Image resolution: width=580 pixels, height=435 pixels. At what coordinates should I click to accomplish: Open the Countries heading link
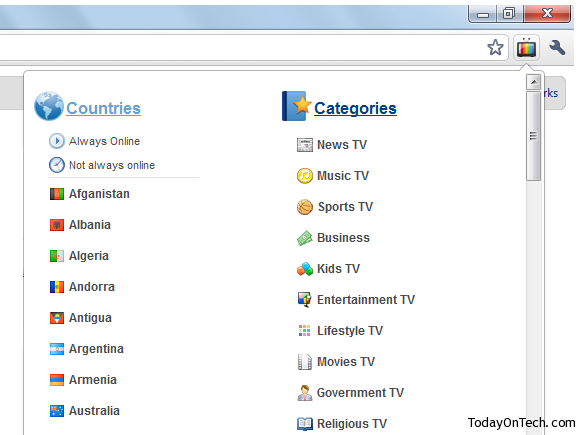coord(103,108)
